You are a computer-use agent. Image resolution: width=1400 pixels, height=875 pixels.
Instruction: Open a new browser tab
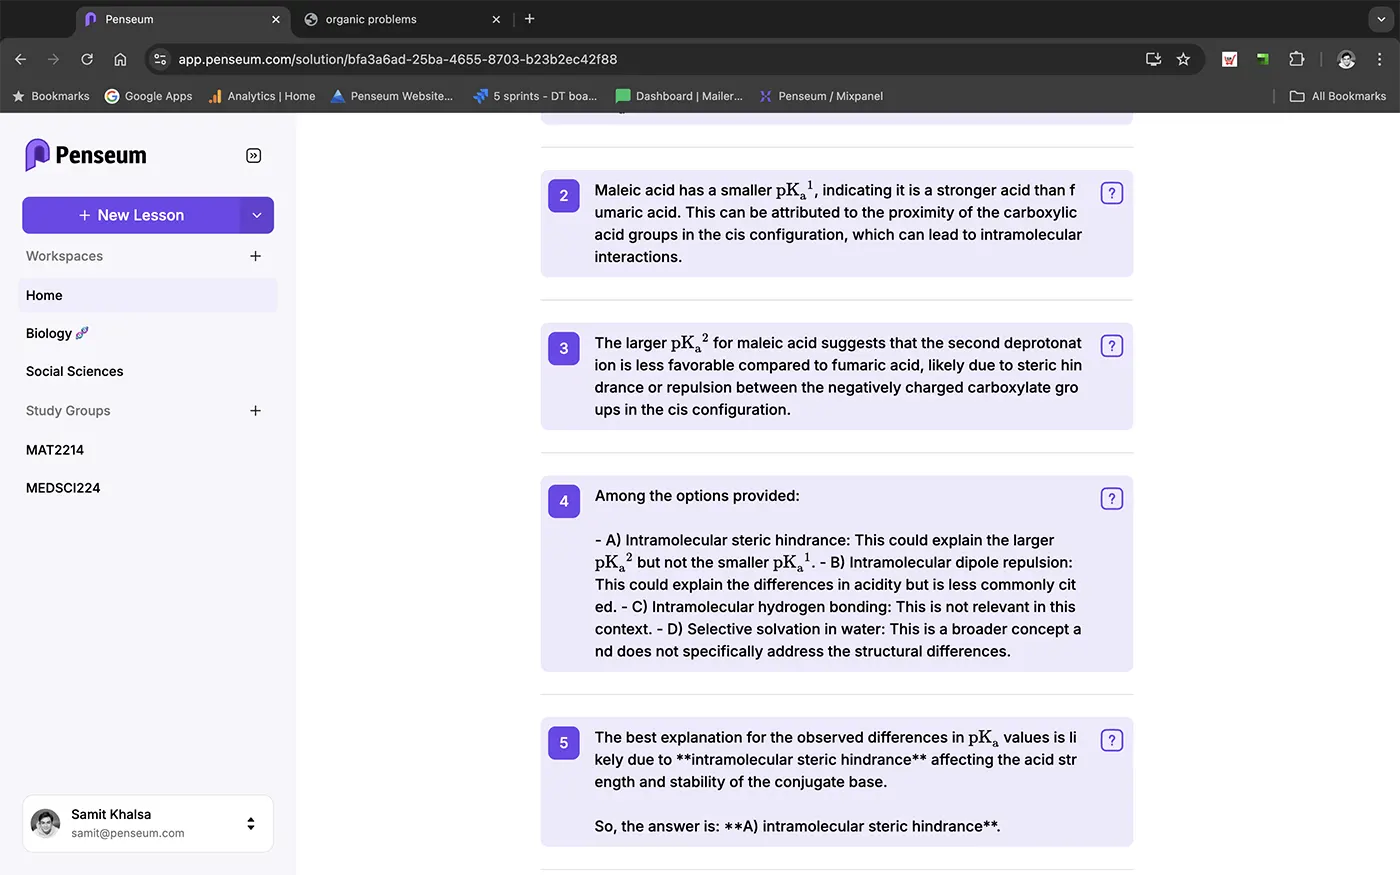tap(530, 19)
